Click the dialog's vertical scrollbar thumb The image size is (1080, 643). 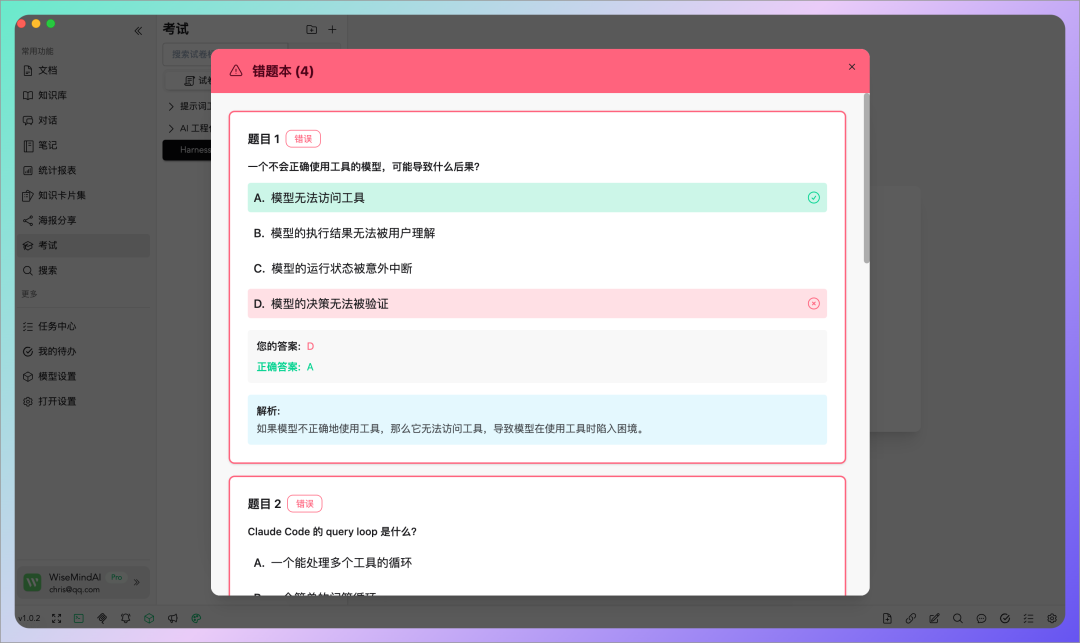(866, 178)
